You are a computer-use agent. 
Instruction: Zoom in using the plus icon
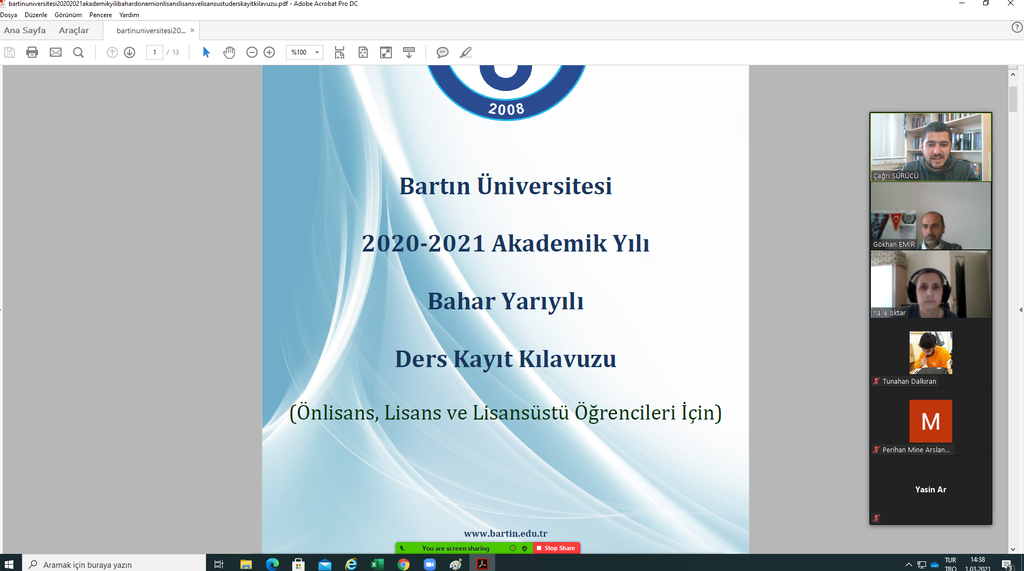pyautogui.click(x=269, y=52)
